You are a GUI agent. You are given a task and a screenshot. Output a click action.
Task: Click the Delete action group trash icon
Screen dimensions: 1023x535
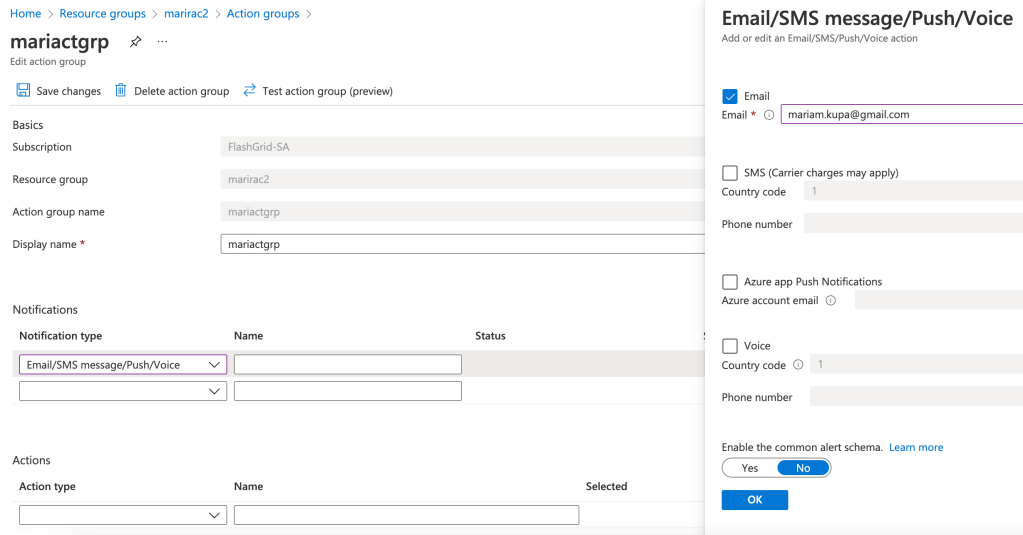tap(121, 91)
